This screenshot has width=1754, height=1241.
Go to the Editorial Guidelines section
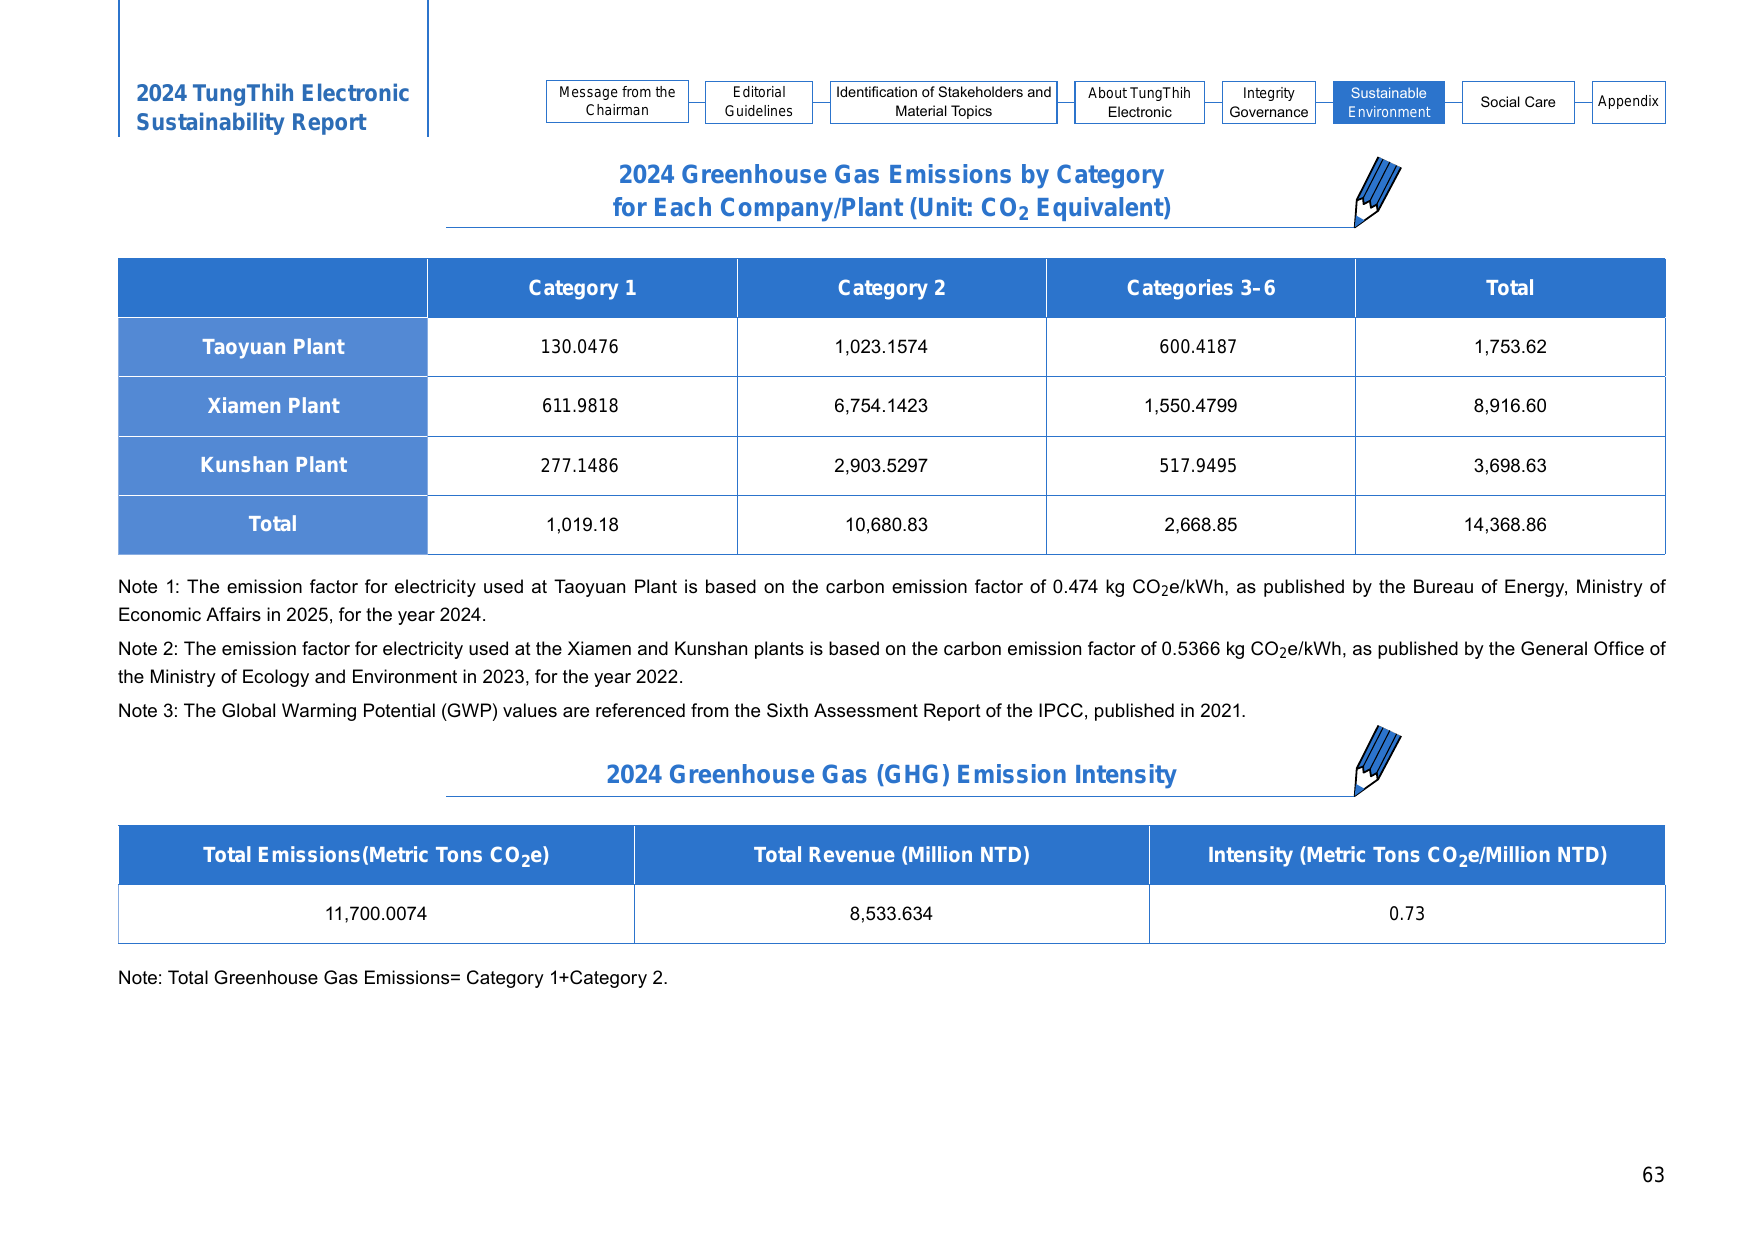click(x=759, y=102)
